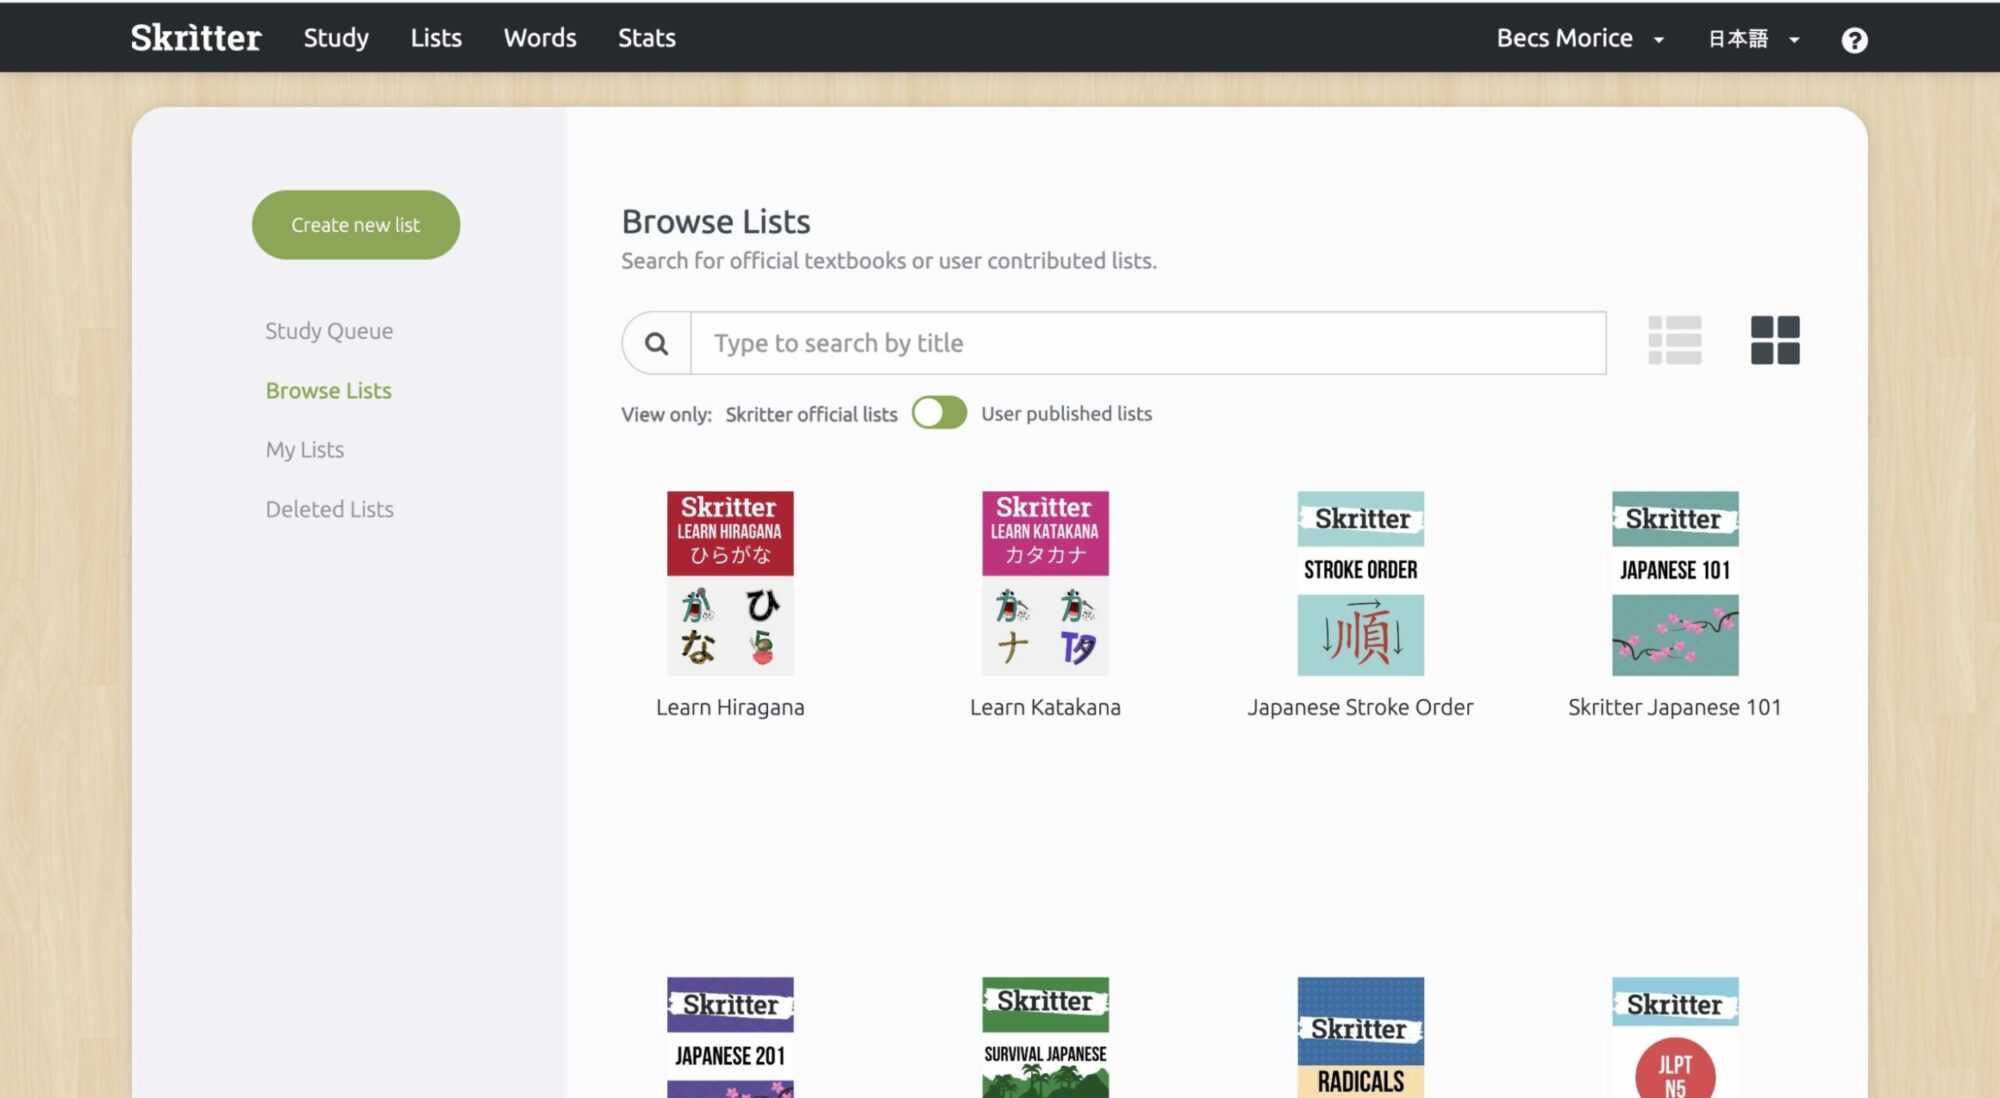
Task: Click the search magnifier icon
Action: point(656,344)
